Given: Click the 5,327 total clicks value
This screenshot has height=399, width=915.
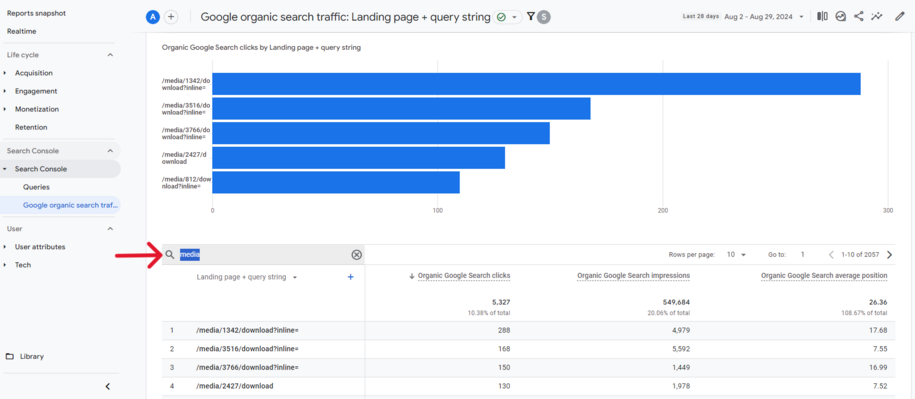Looking at the screenshot, I should tap(501, 302).
